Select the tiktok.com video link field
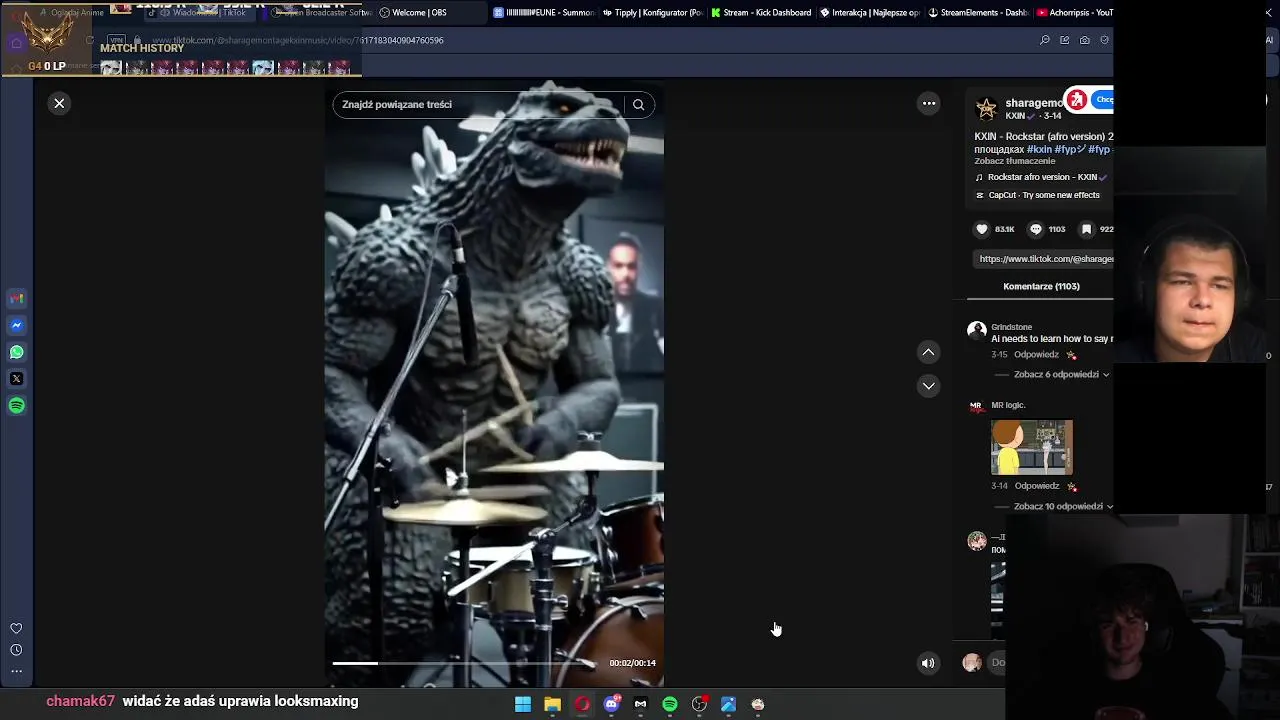Image resolution: width=1280 pixels, height=720 pixels. [1044, 259]
